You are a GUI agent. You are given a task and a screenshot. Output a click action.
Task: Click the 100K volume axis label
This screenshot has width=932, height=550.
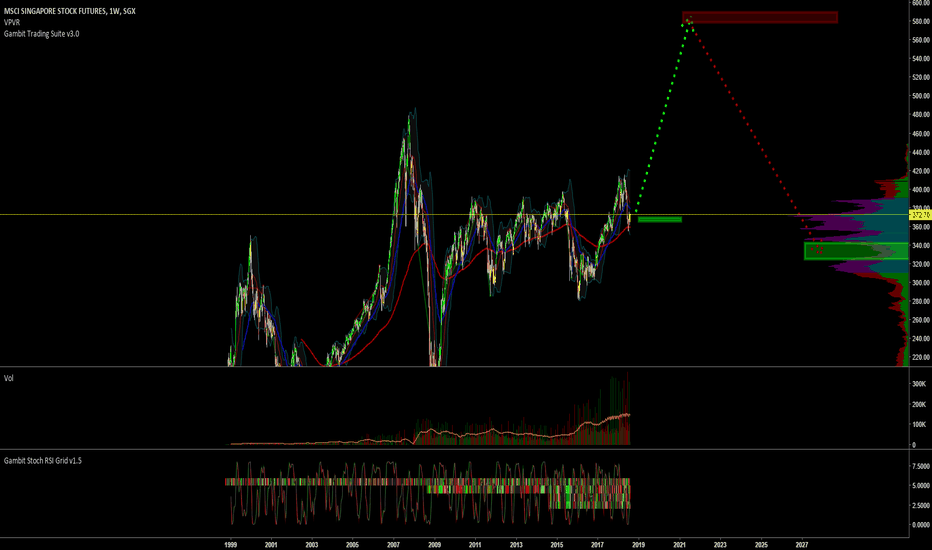click(919, 425)
